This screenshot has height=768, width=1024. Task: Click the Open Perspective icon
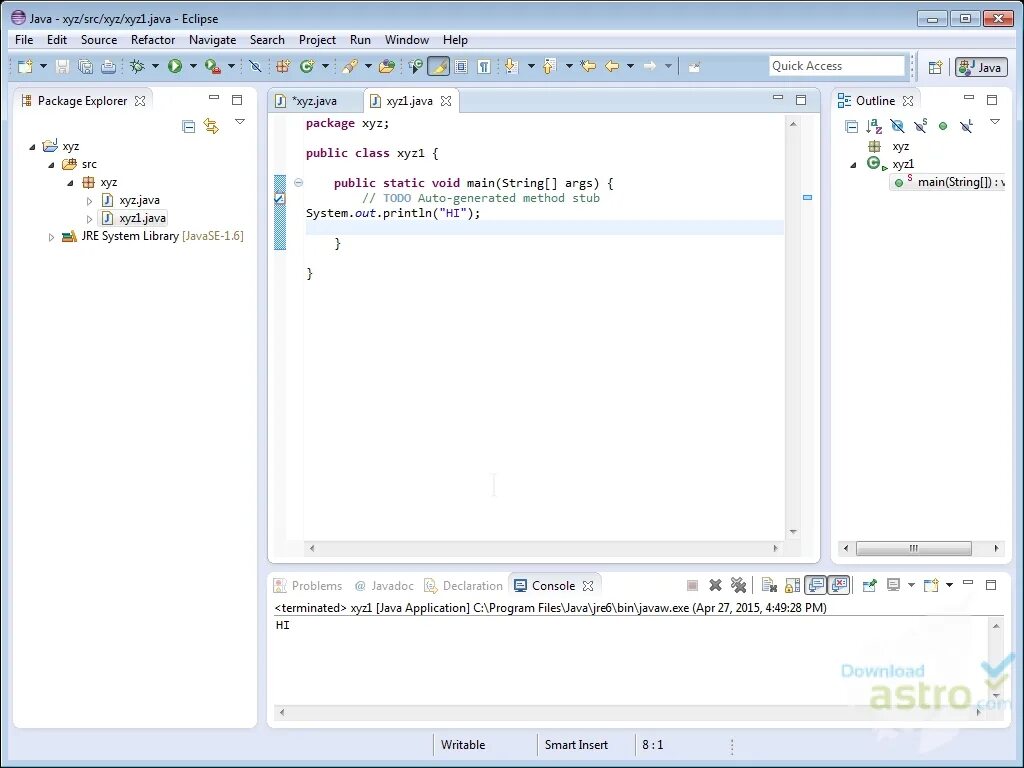[935, 67]
